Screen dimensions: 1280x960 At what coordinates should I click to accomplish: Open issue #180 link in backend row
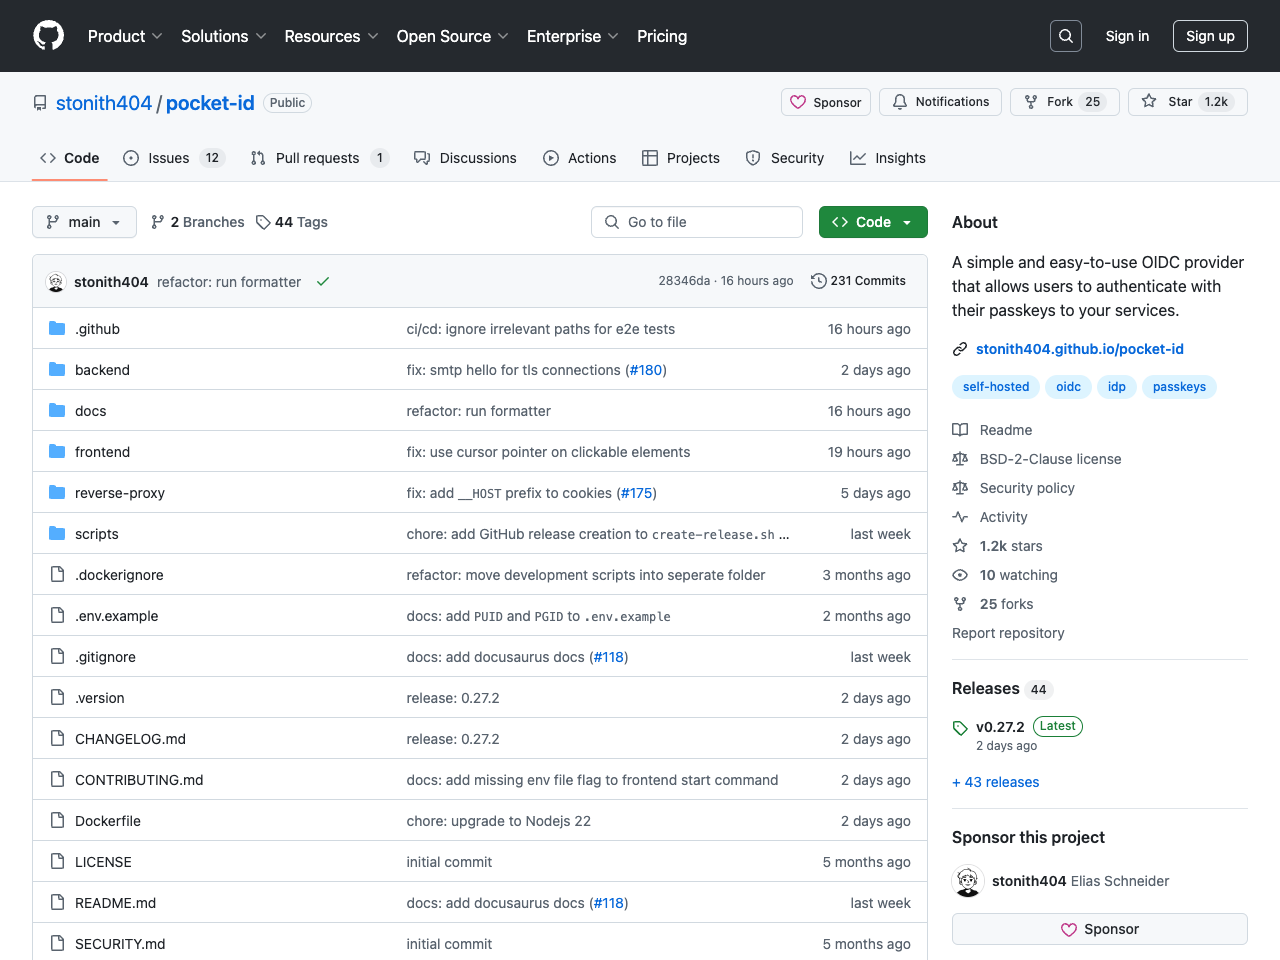coord(645,370)
